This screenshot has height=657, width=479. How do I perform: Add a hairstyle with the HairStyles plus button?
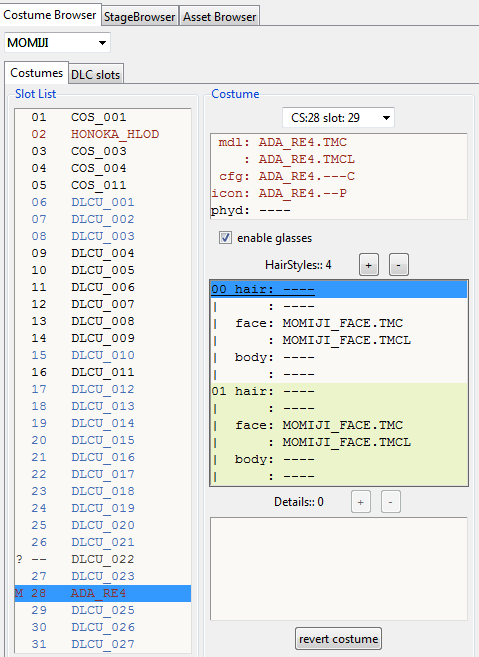point(369,265)
